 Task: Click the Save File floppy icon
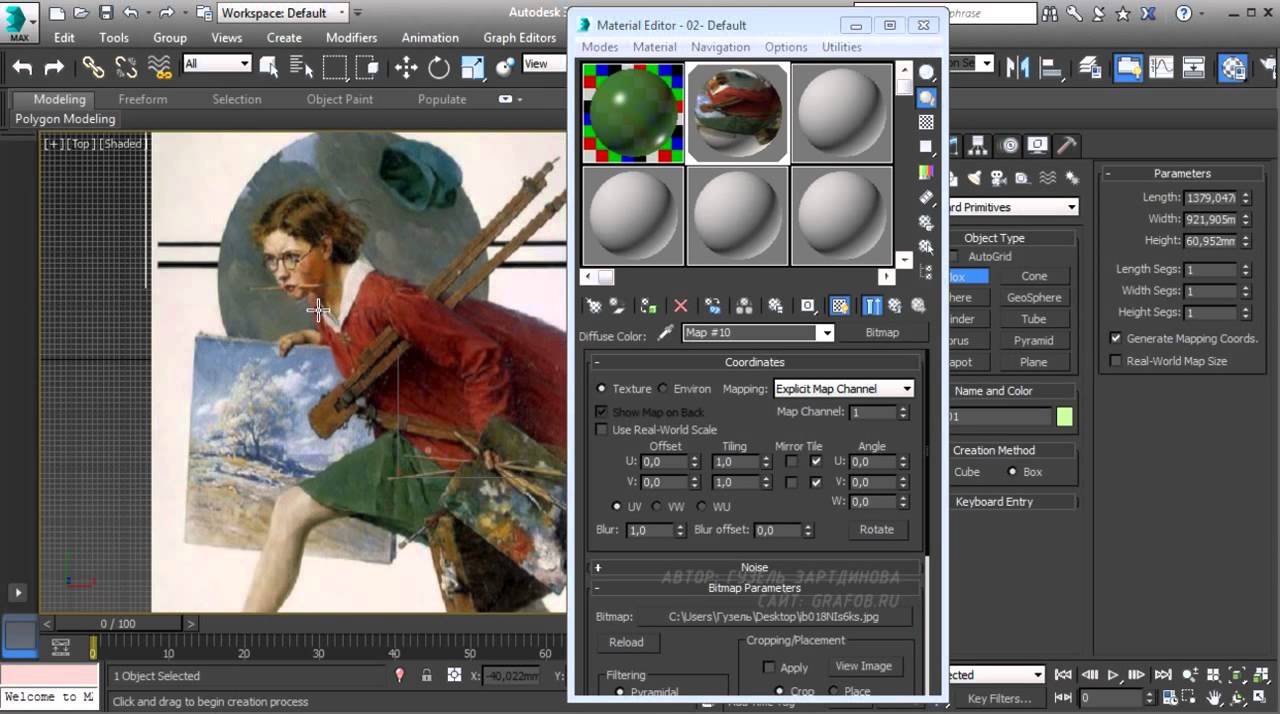point(106,13)
